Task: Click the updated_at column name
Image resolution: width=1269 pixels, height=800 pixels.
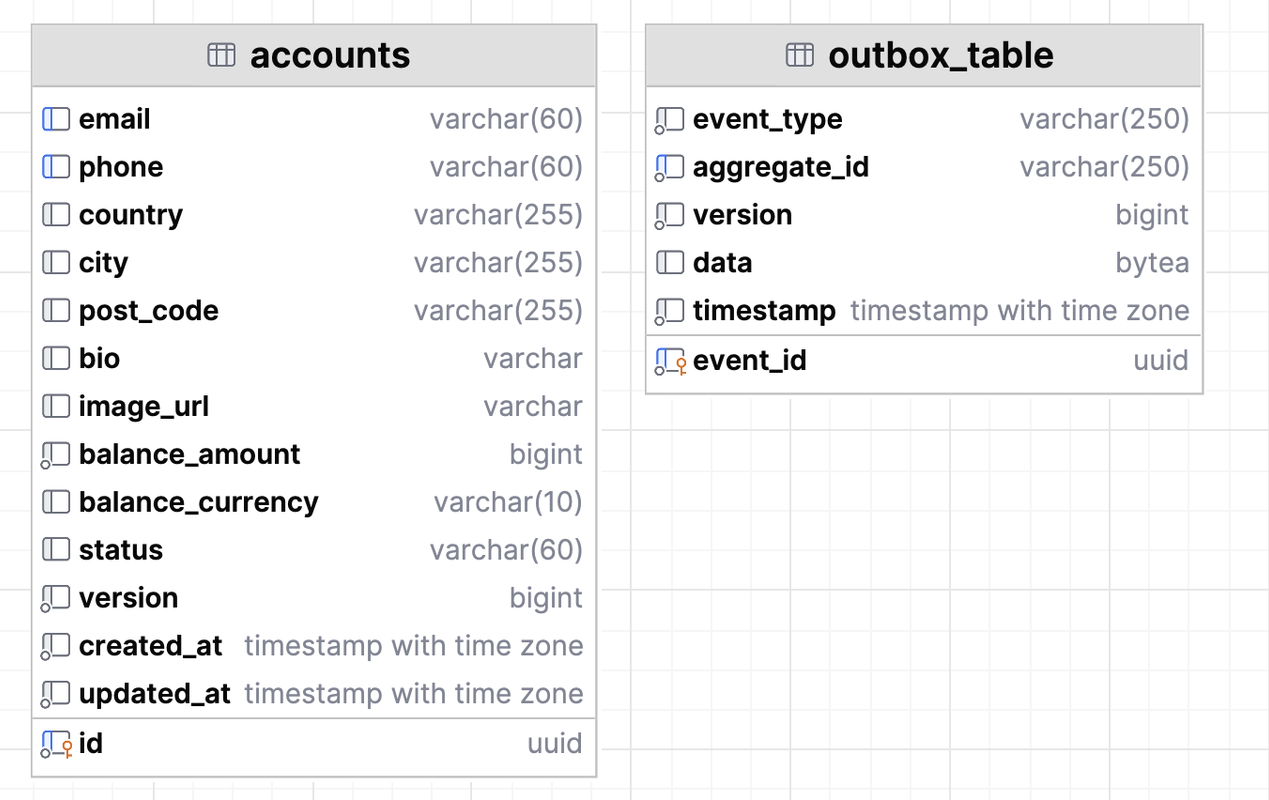Action: 154,694
